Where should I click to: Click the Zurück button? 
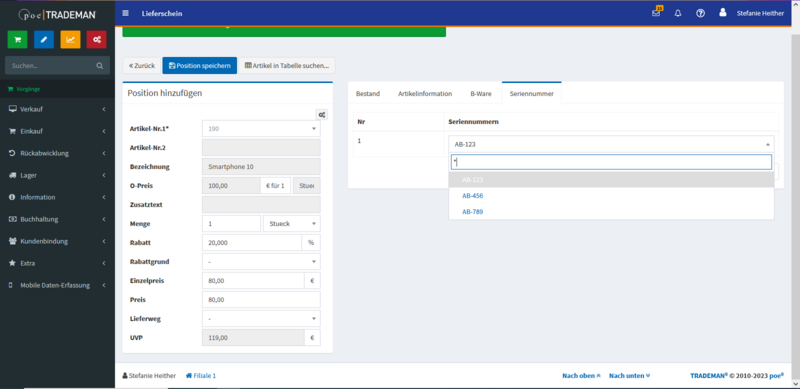(x=142, y=65)
